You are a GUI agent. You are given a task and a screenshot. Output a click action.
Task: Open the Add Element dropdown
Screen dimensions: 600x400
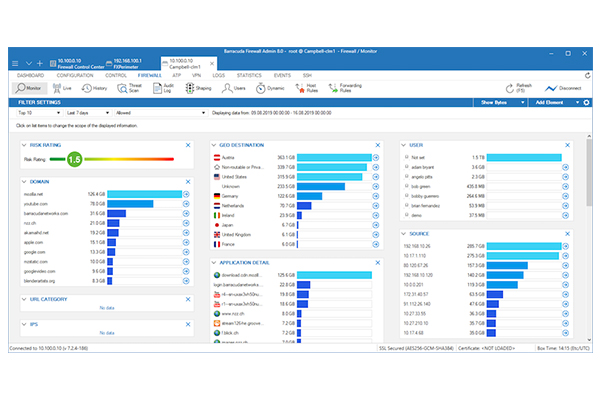(x=555, y=102)
